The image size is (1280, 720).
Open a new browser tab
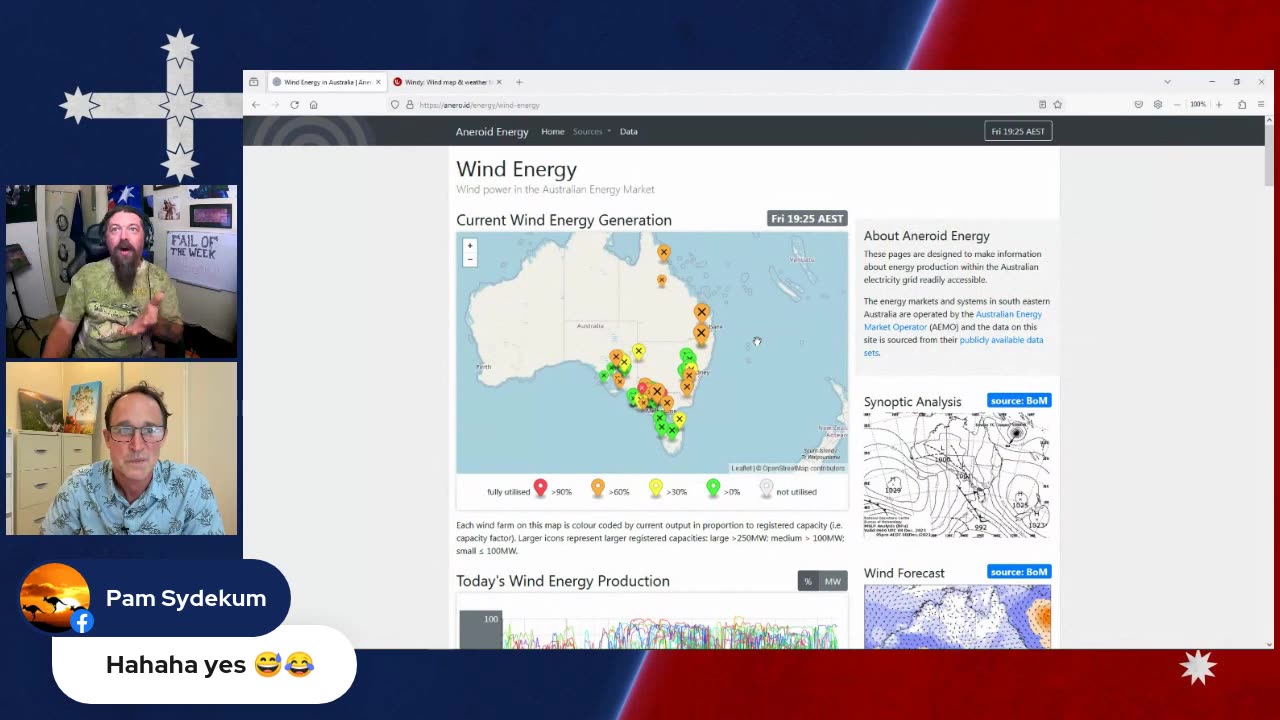tap(519, 82)
